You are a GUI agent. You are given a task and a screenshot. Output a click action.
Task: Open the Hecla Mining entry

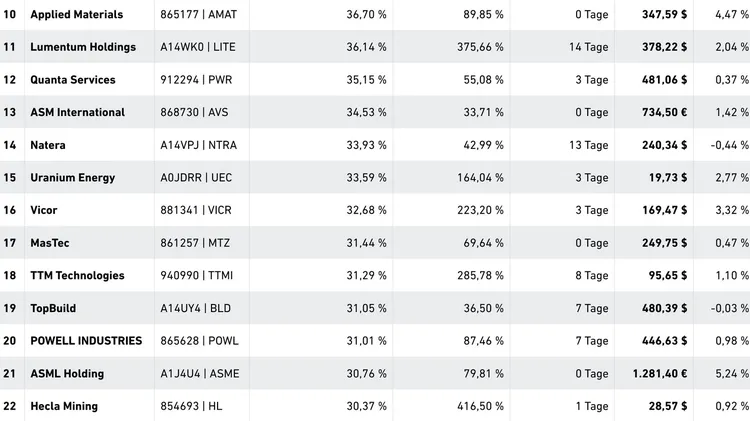64,406
